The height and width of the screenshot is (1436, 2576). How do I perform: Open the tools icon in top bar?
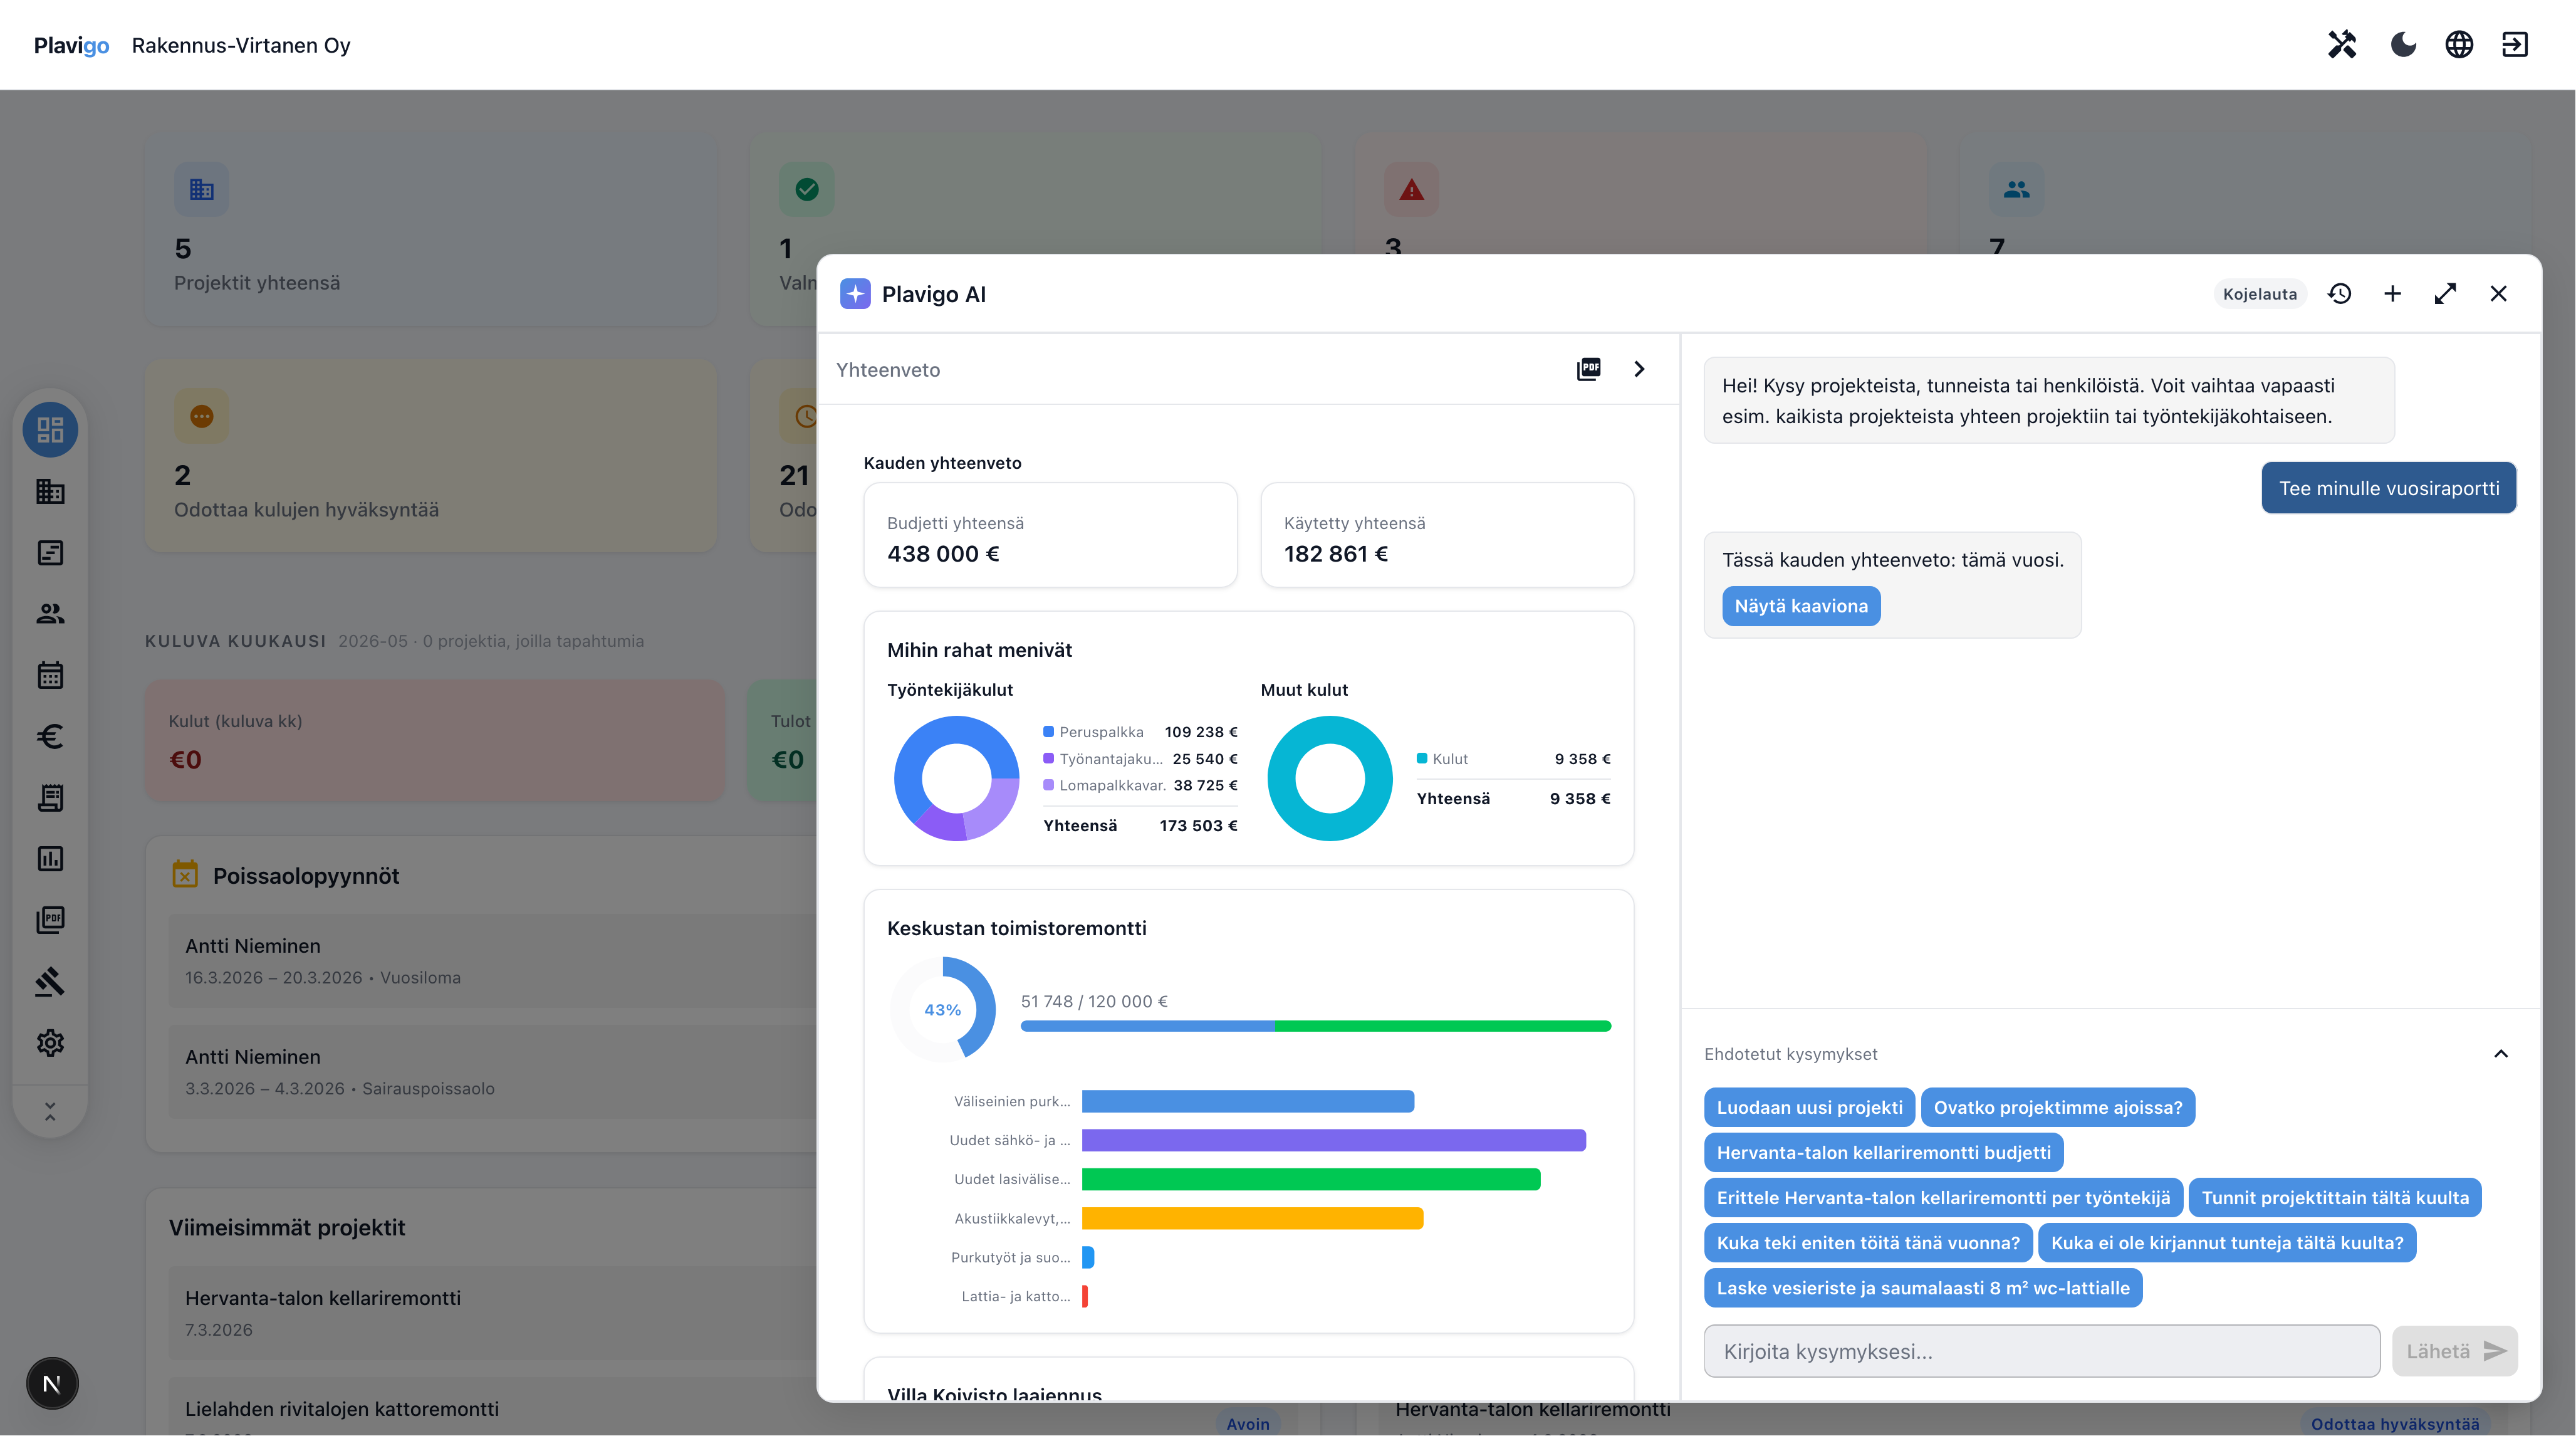[2342, 45]
